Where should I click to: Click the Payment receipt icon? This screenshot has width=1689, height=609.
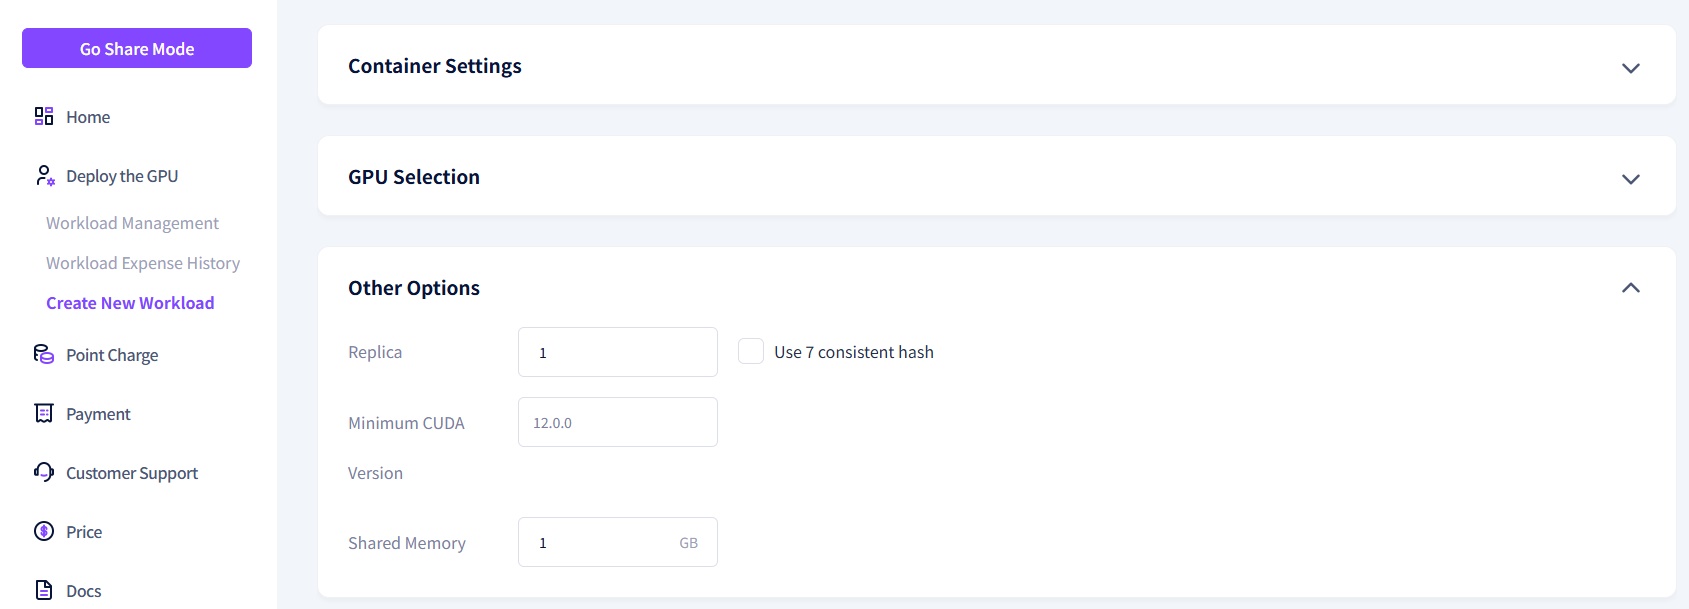pyautogui.click(x=44, y=413)
